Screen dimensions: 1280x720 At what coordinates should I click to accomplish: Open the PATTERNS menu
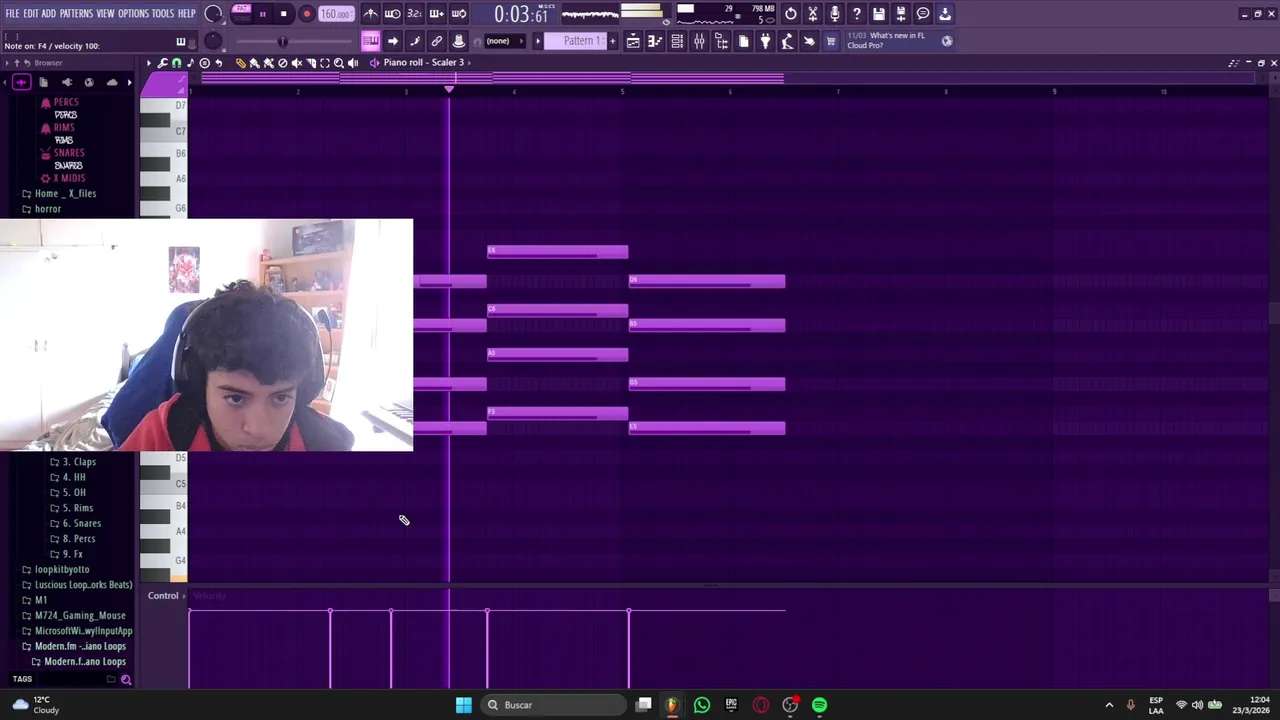(76, 14)
